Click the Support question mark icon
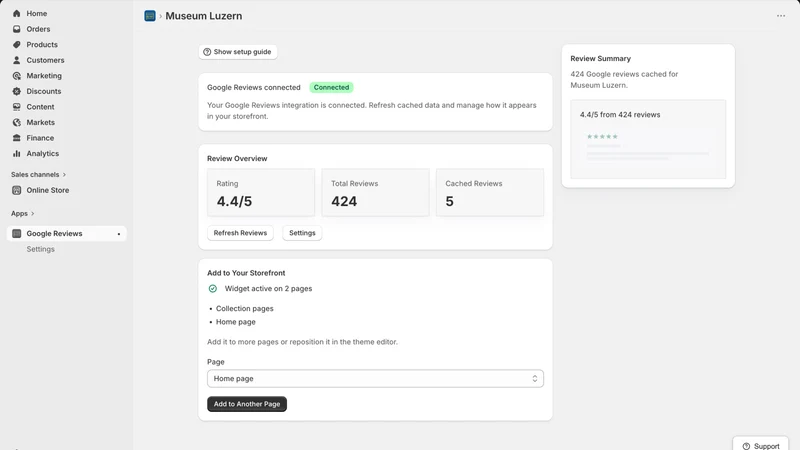800x450 pixels. [746, 446]
